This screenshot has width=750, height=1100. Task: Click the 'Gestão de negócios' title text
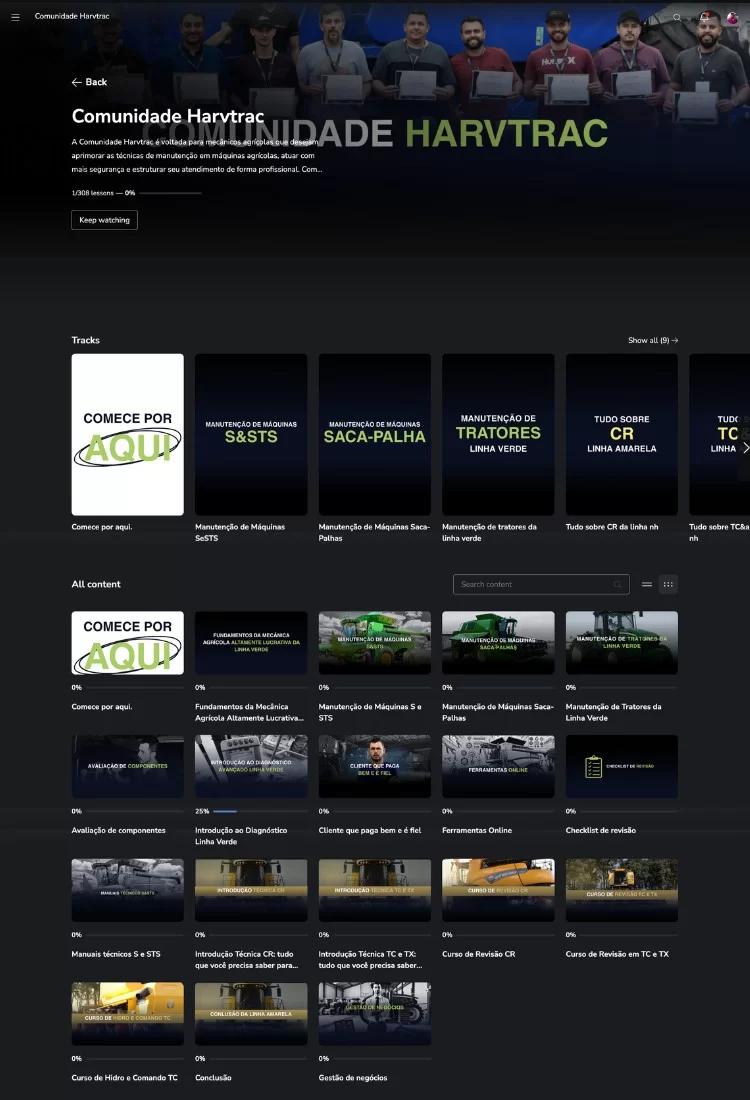click(x=353, y=1078)
